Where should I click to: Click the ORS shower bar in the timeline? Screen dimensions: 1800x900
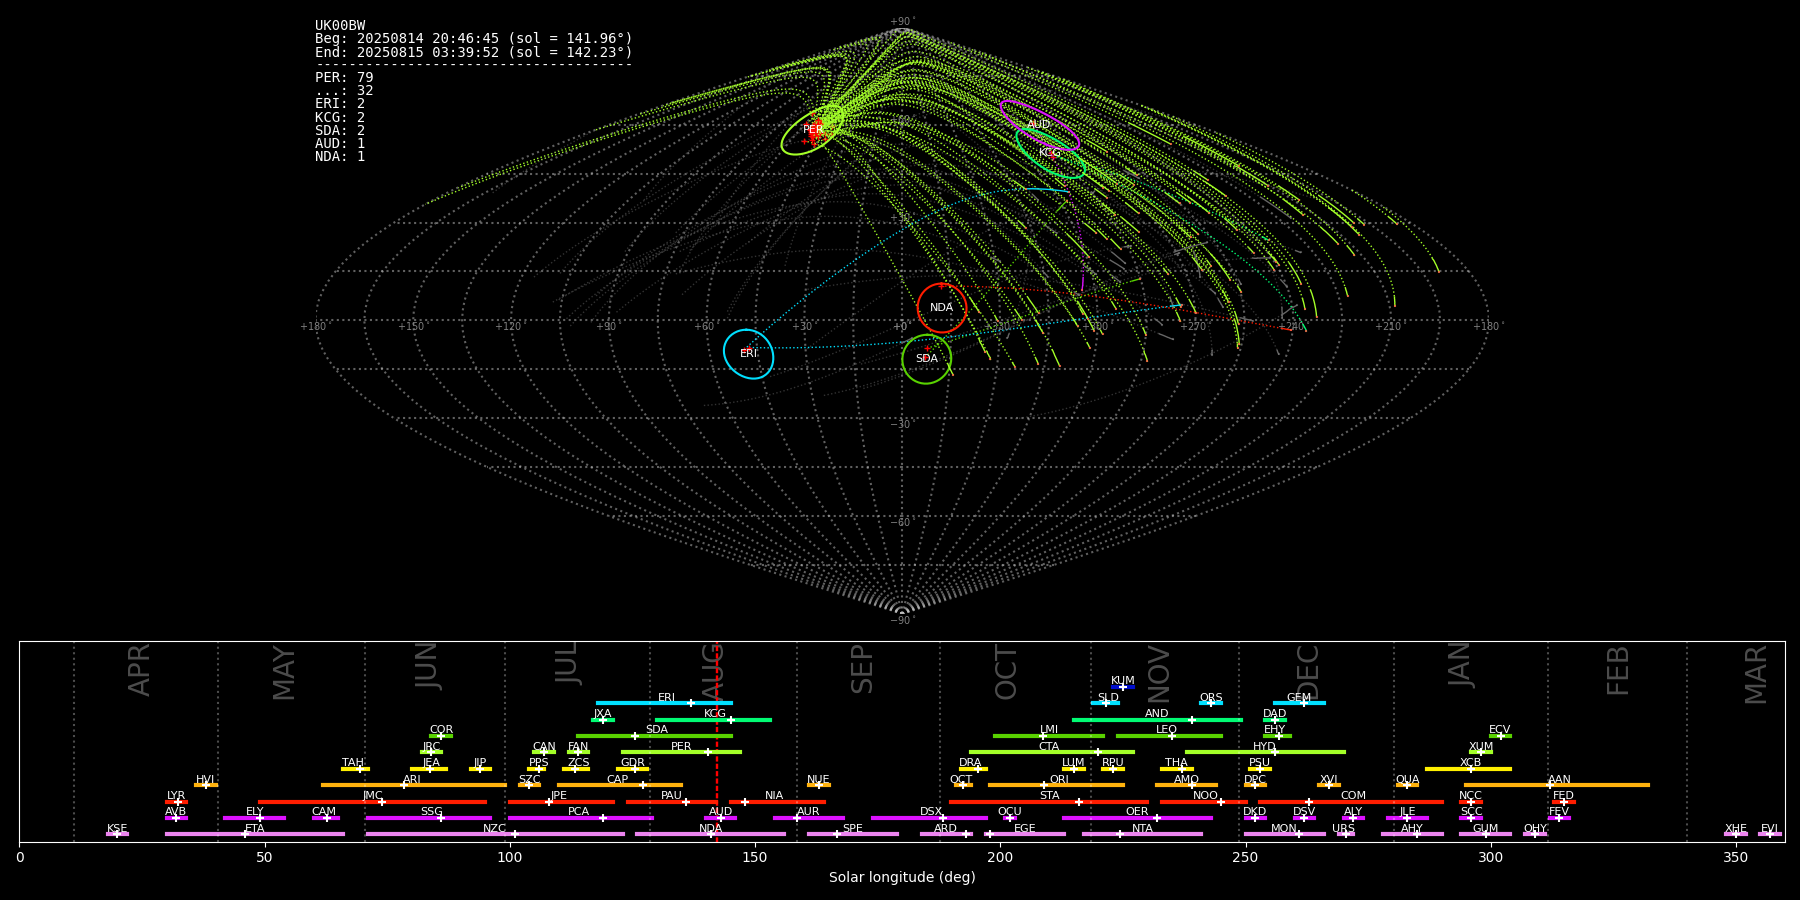point(1211,703)
